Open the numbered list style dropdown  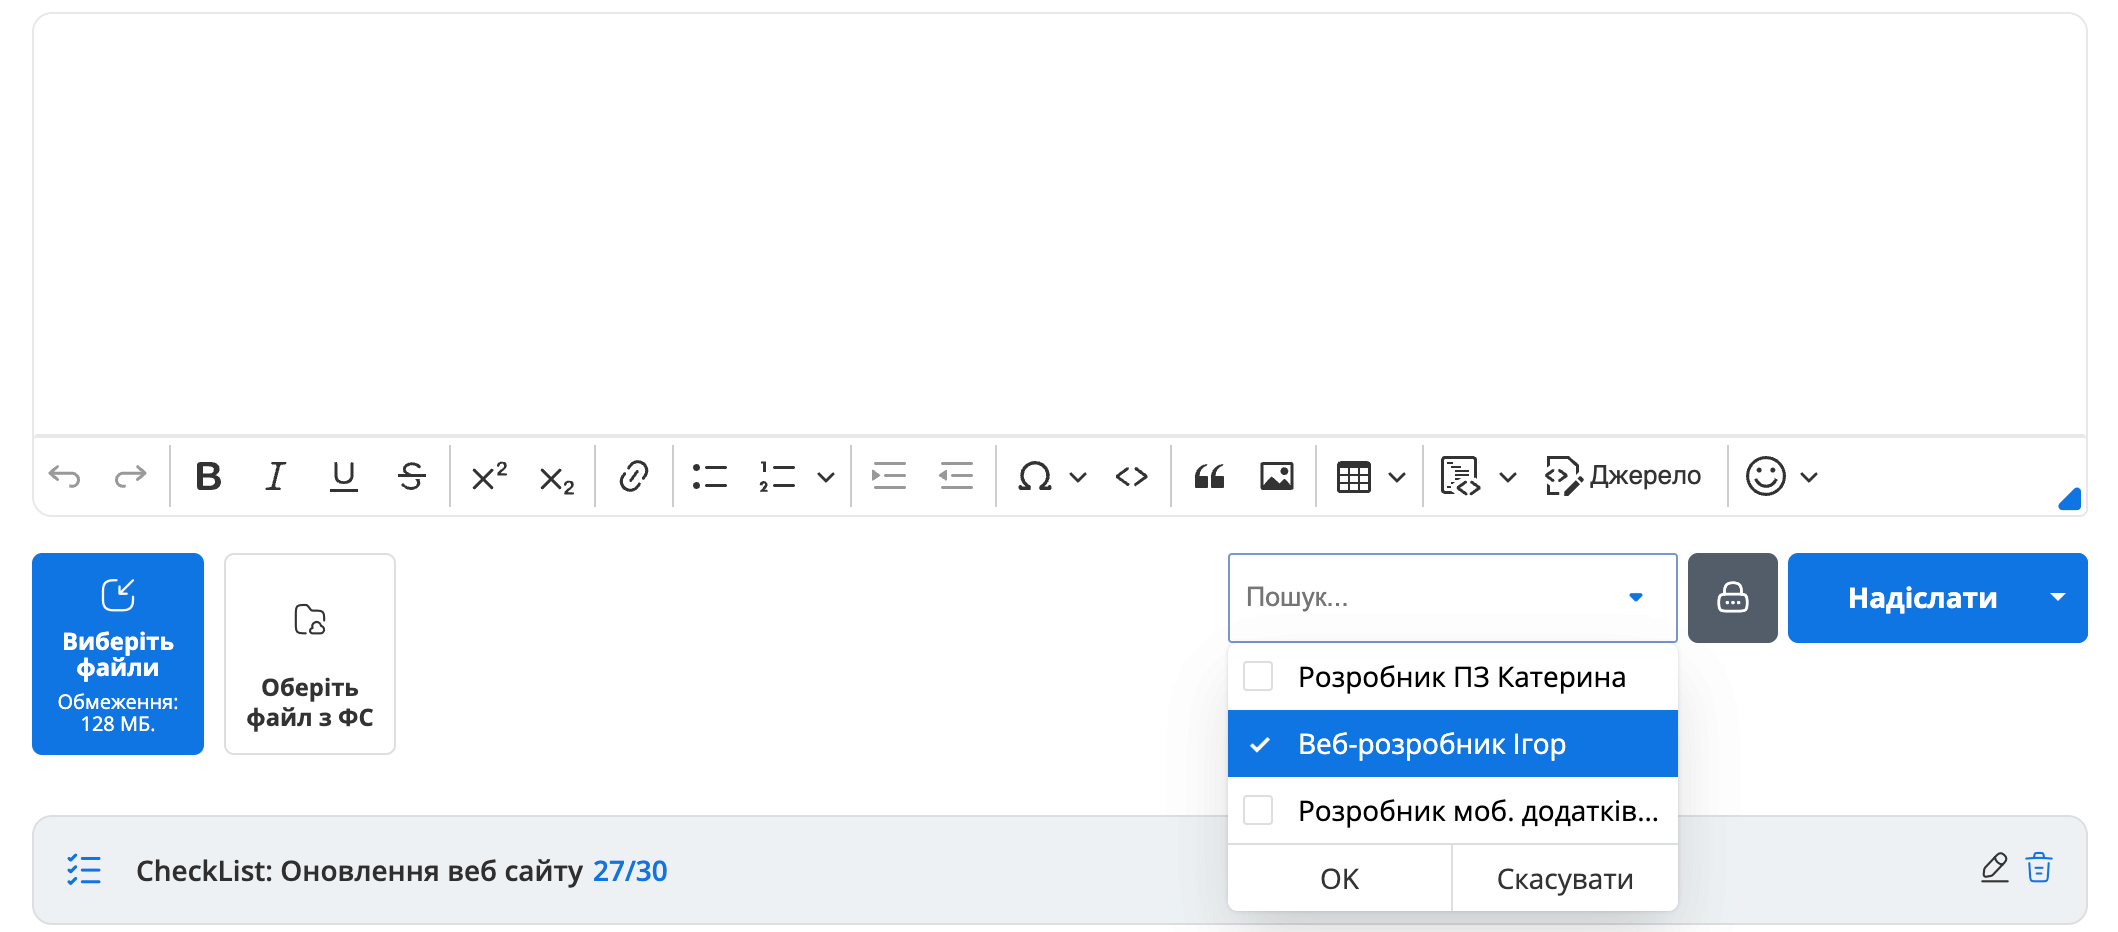(826, 477)
